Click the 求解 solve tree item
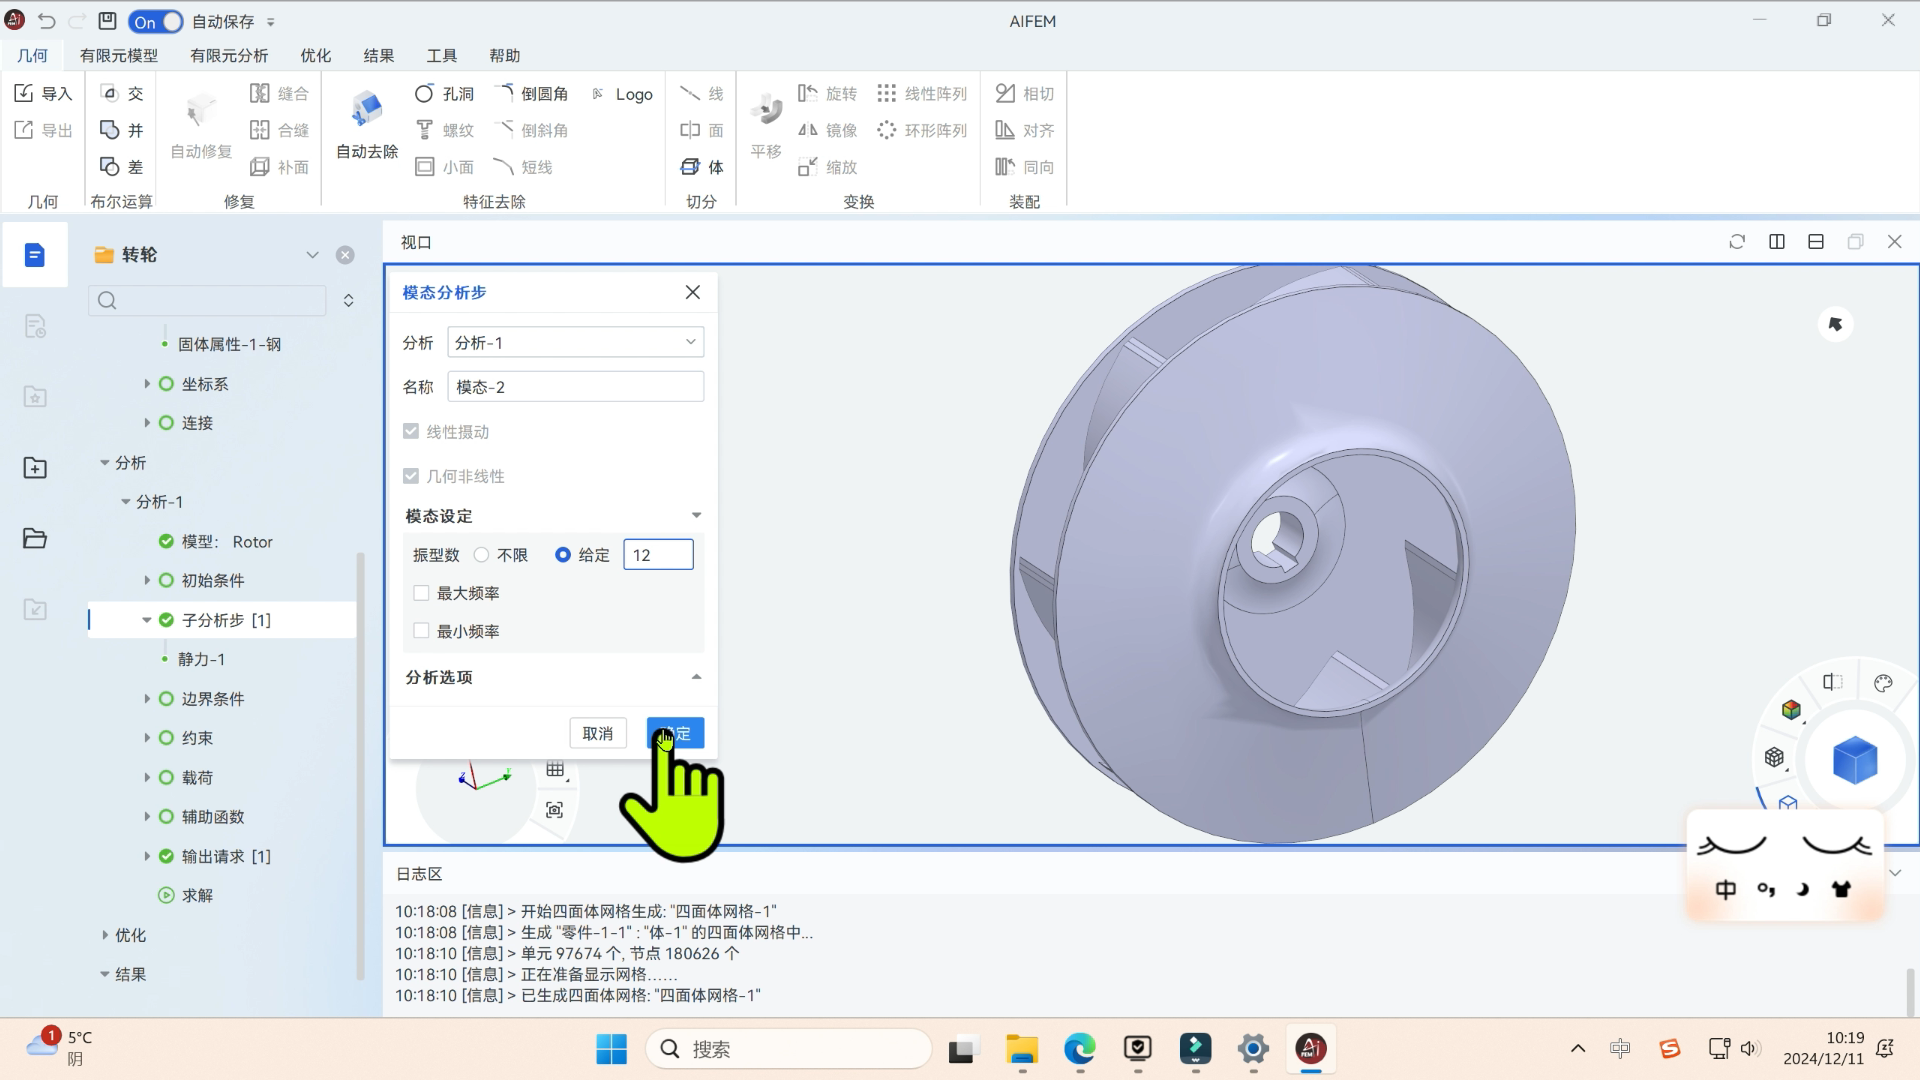The image size is (1920, 1080). click(x=197, y=895)
